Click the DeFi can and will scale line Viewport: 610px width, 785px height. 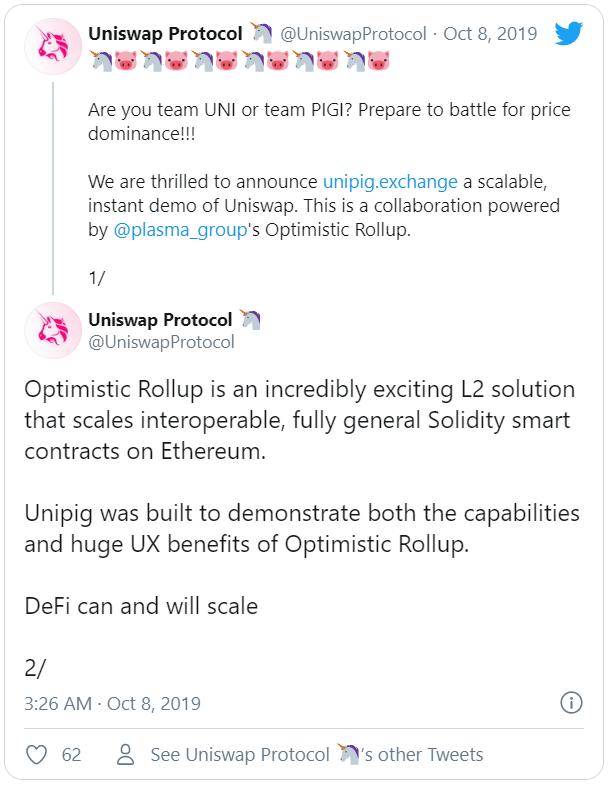coord(140,604)
